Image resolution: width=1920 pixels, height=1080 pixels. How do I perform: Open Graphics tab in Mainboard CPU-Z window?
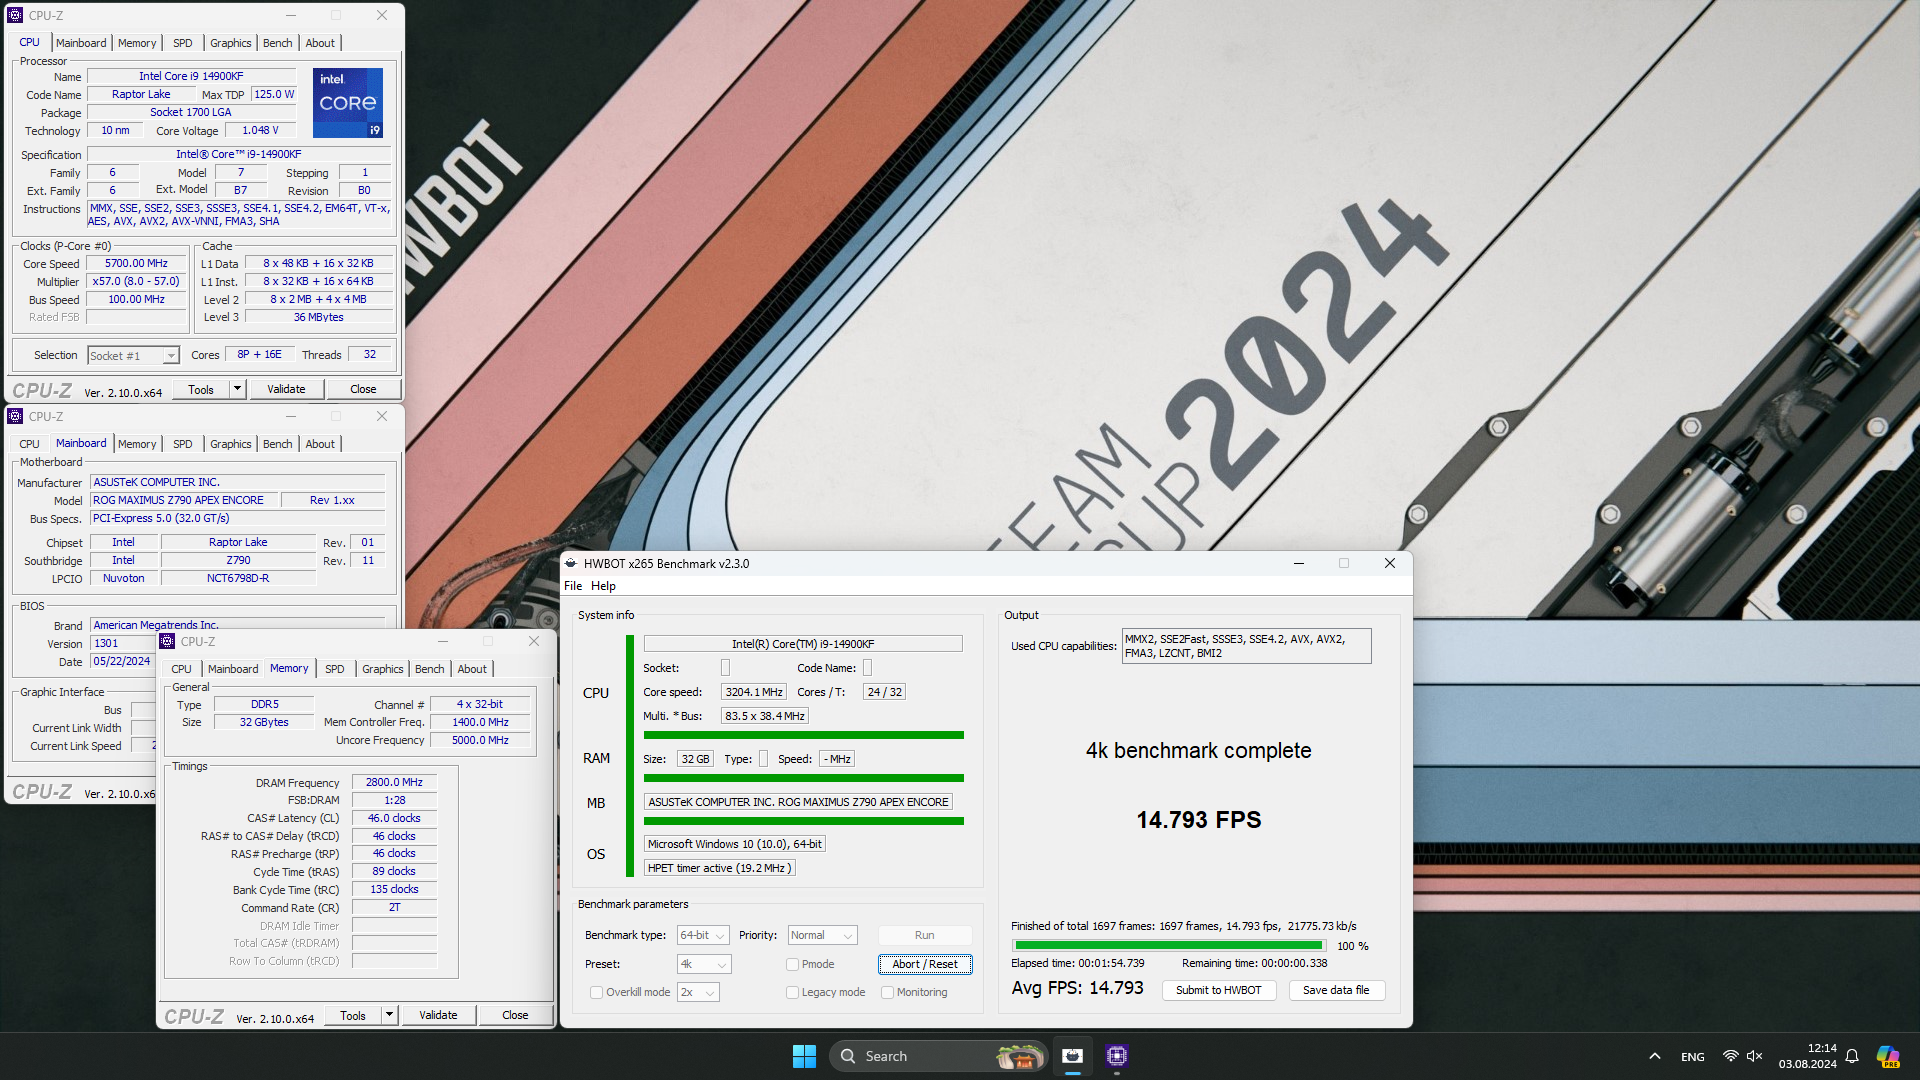click(x=231, y=444)
